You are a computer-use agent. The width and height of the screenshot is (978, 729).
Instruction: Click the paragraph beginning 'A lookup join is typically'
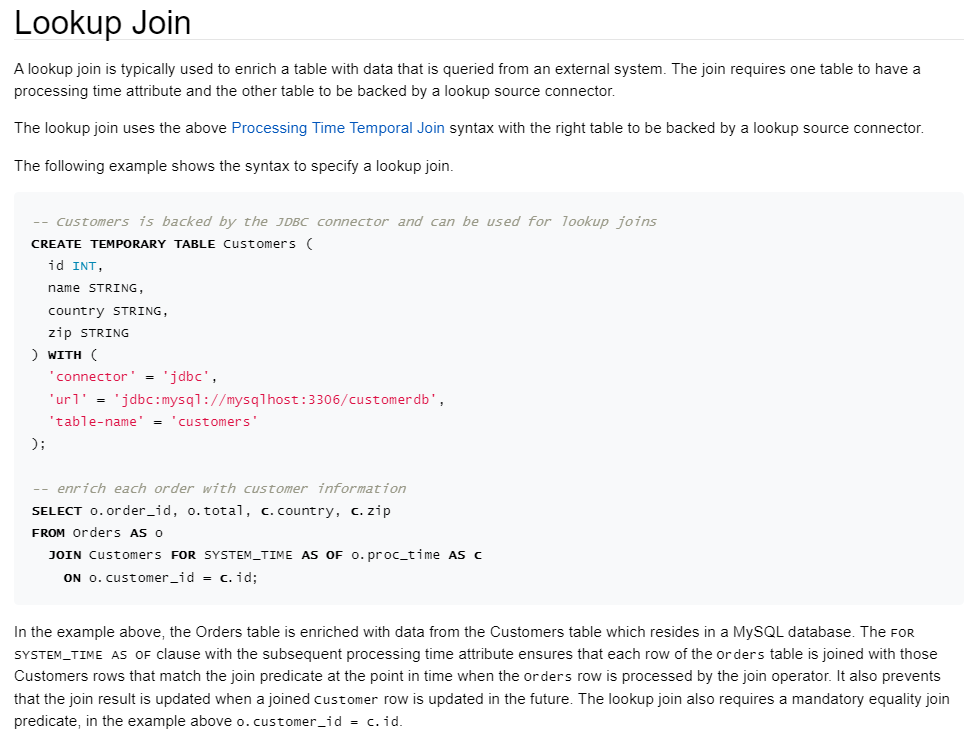[467, 80]
